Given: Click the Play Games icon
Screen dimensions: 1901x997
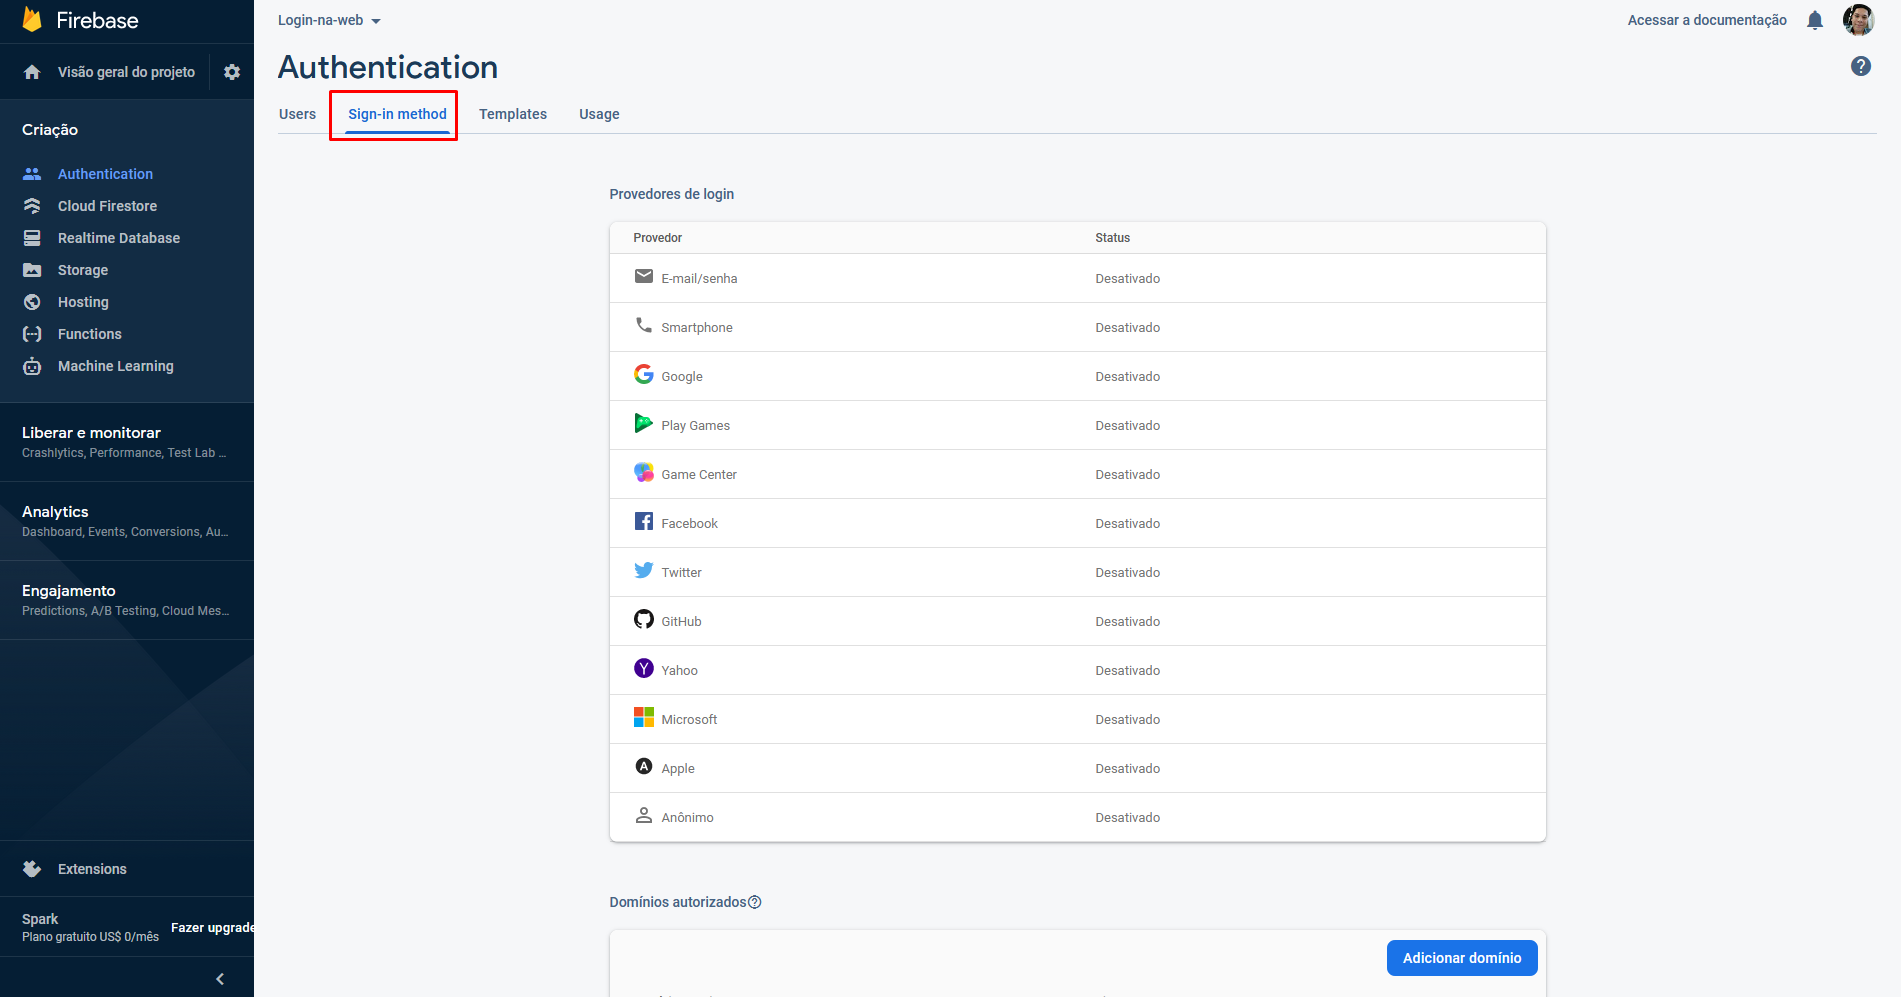Looking at the screenshot, I should [x=644, y=423].
